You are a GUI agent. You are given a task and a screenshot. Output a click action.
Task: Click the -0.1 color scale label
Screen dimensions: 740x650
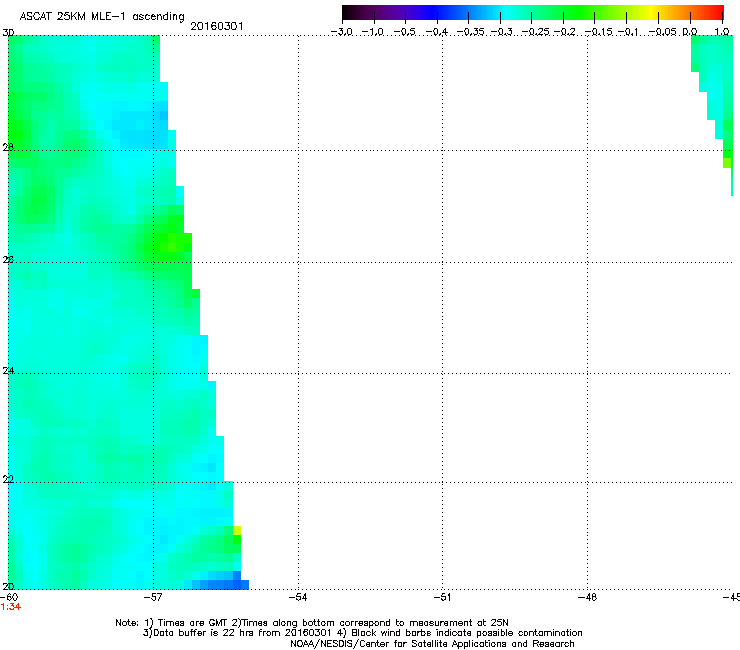[628, 32]
